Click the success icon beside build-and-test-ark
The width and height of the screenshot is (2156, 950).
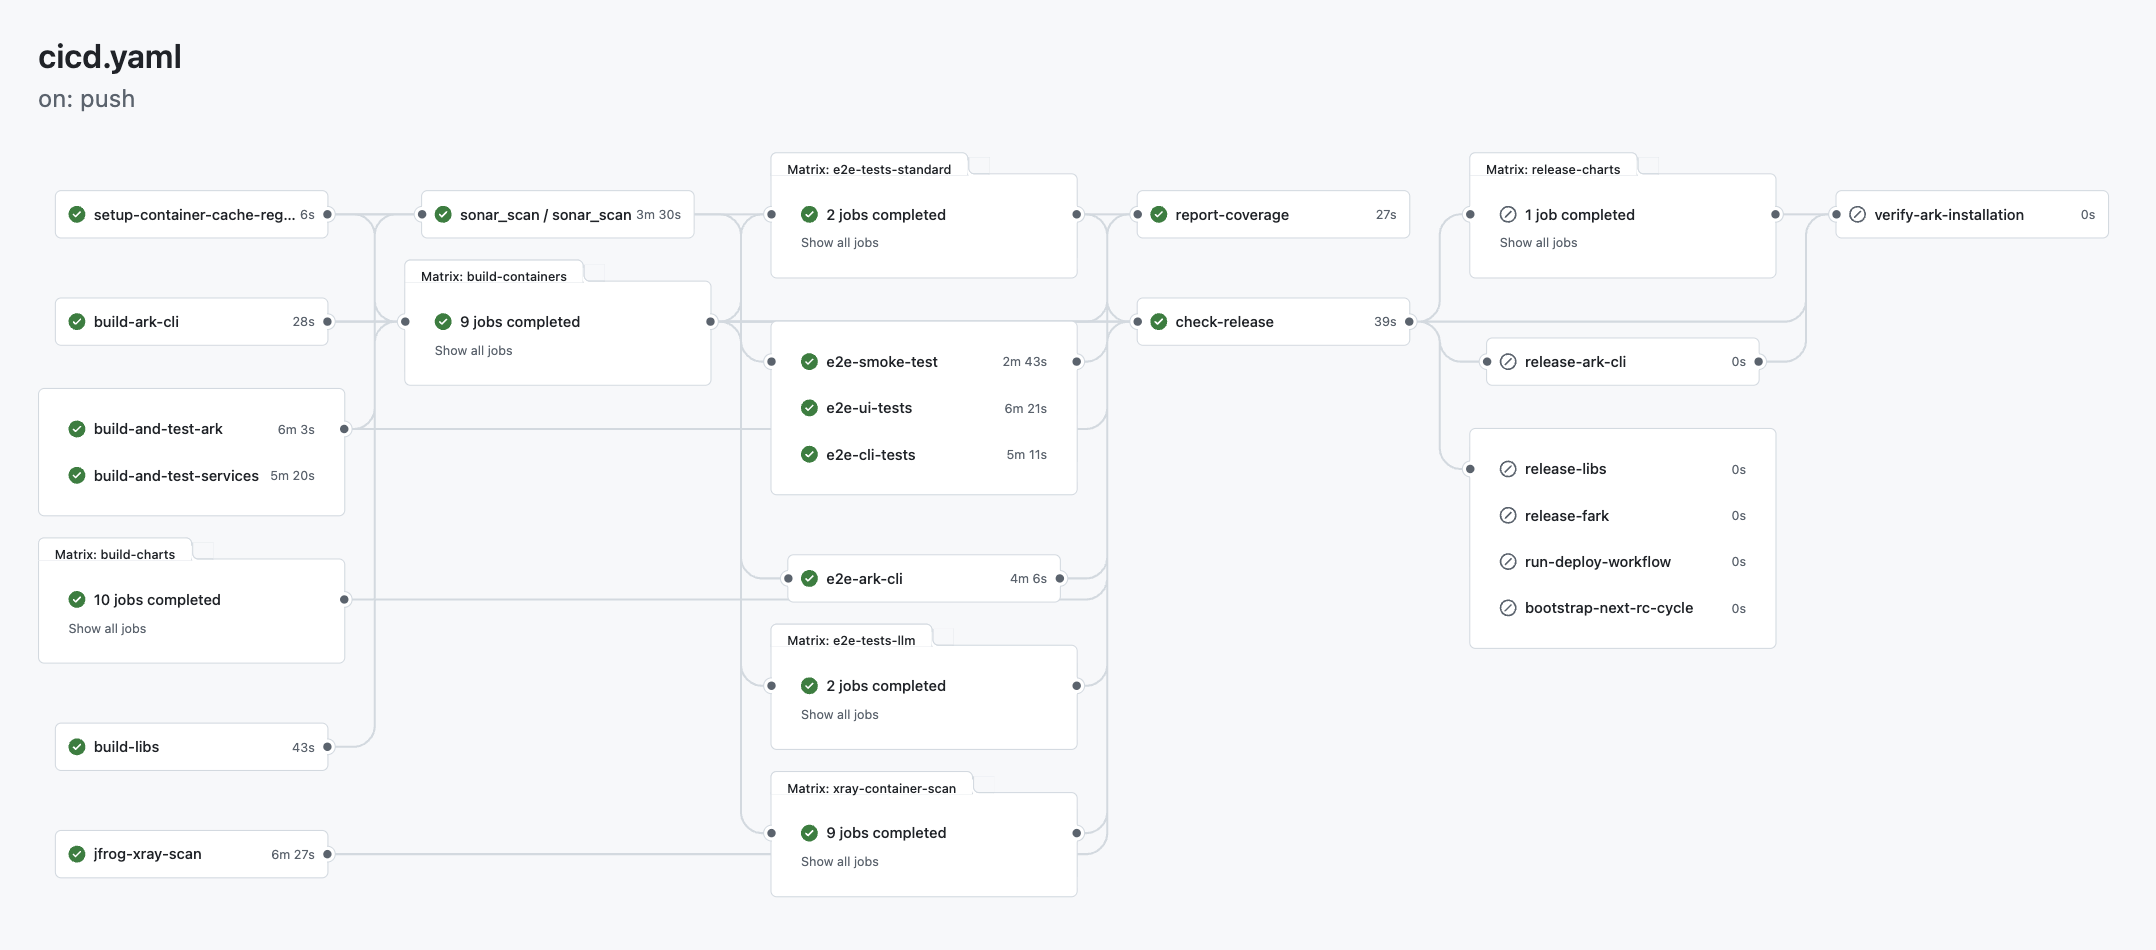point(77,429)
